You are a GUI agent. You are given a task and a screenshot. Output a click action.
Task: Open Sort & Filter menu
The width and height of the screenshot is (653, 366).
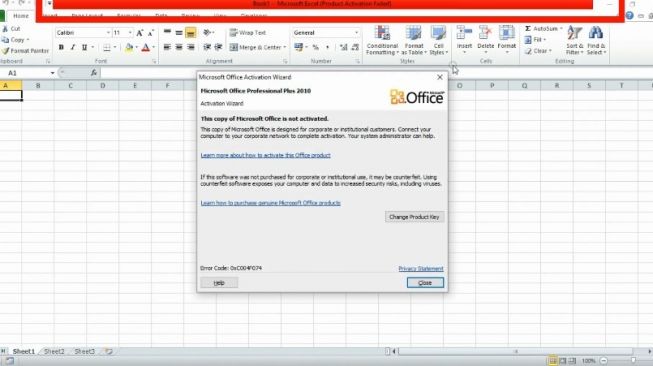click(x=575, y=40)
